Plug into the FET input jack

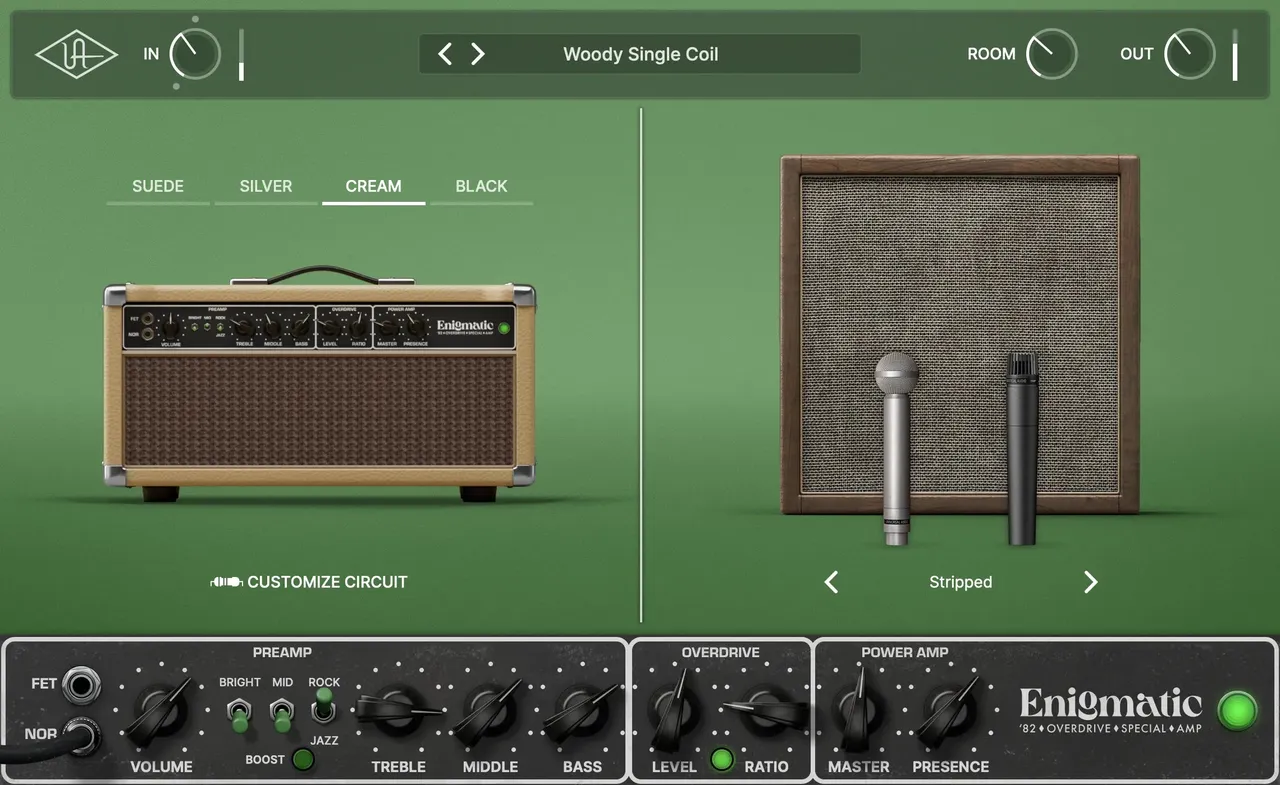[x=80, y=685]
